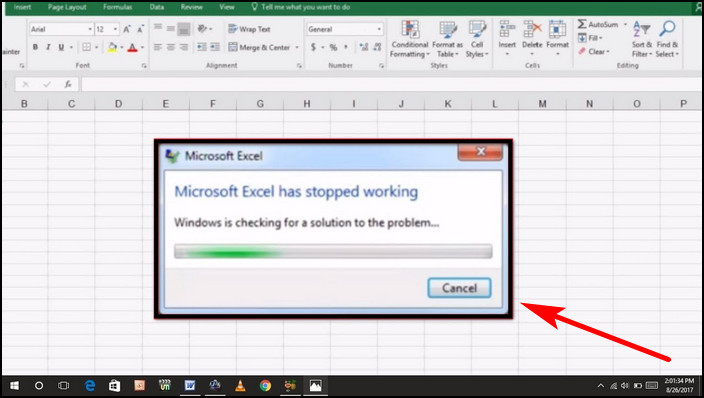The width and height of the screenshot is (704, 398).
Task: Click the Insert Function fx icon
Action: pos(68,84)
